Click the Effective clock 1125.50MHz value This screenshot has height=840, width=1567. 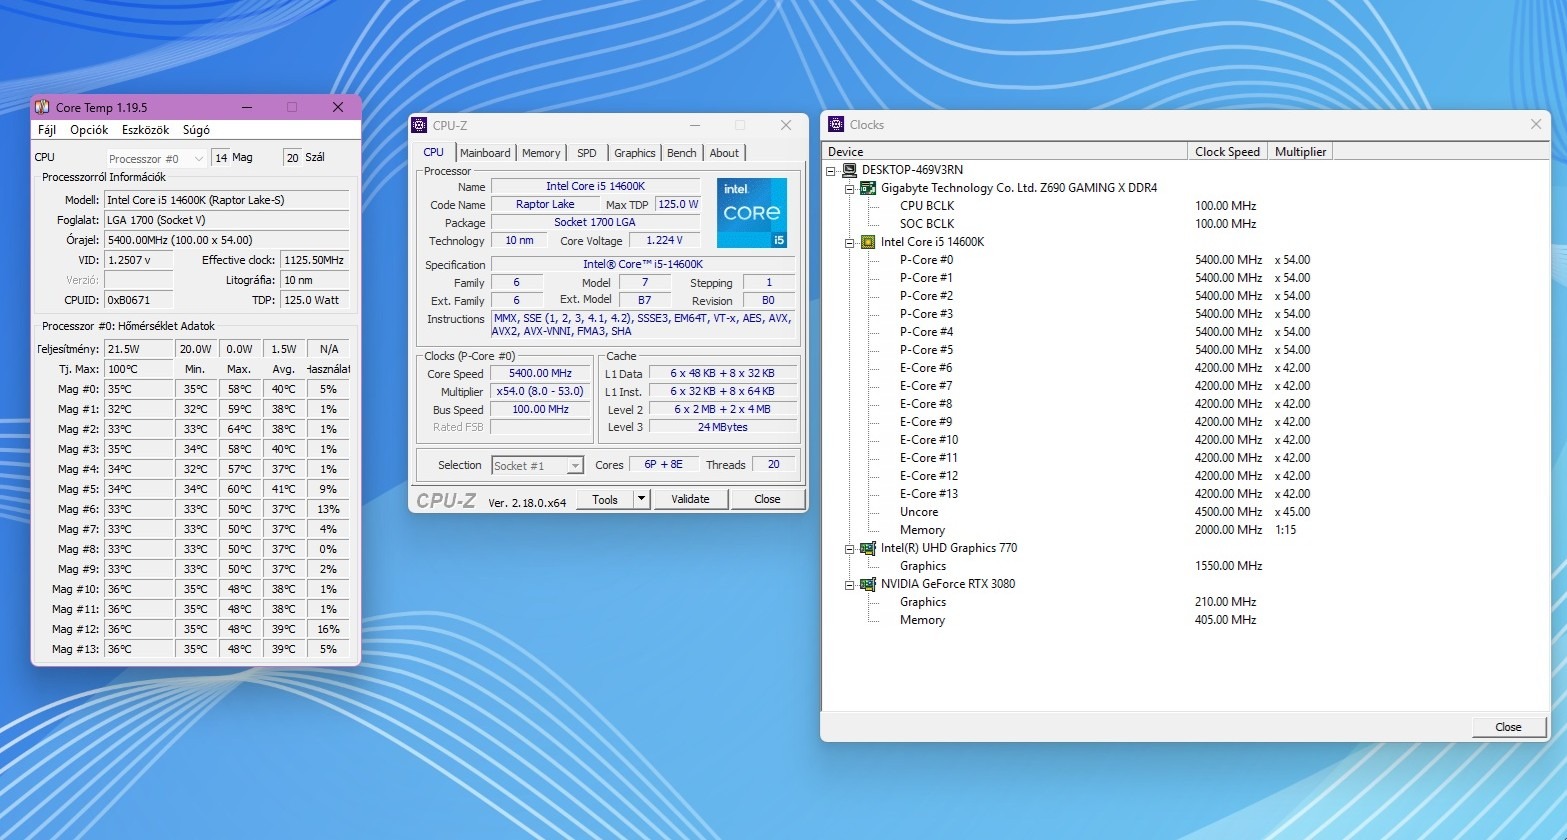pyautogui.click(x=314, y=260)
